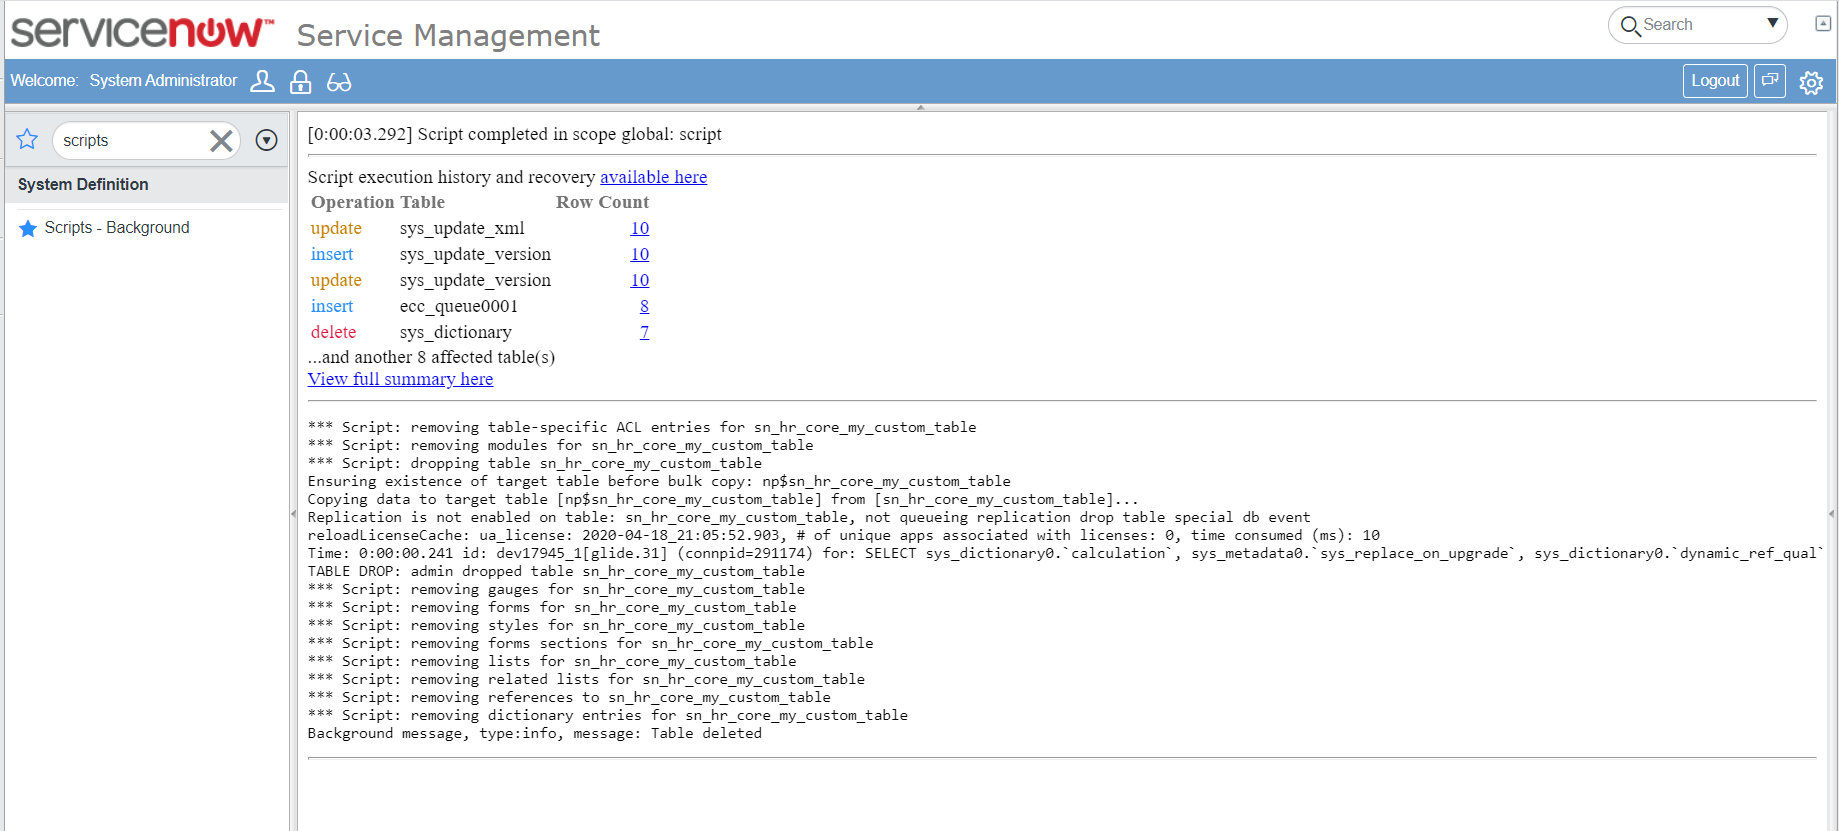Viewport: 1839px width, 831px height.
Task: Click the 'sys_dictionary' table name
Action: [456, 332]
